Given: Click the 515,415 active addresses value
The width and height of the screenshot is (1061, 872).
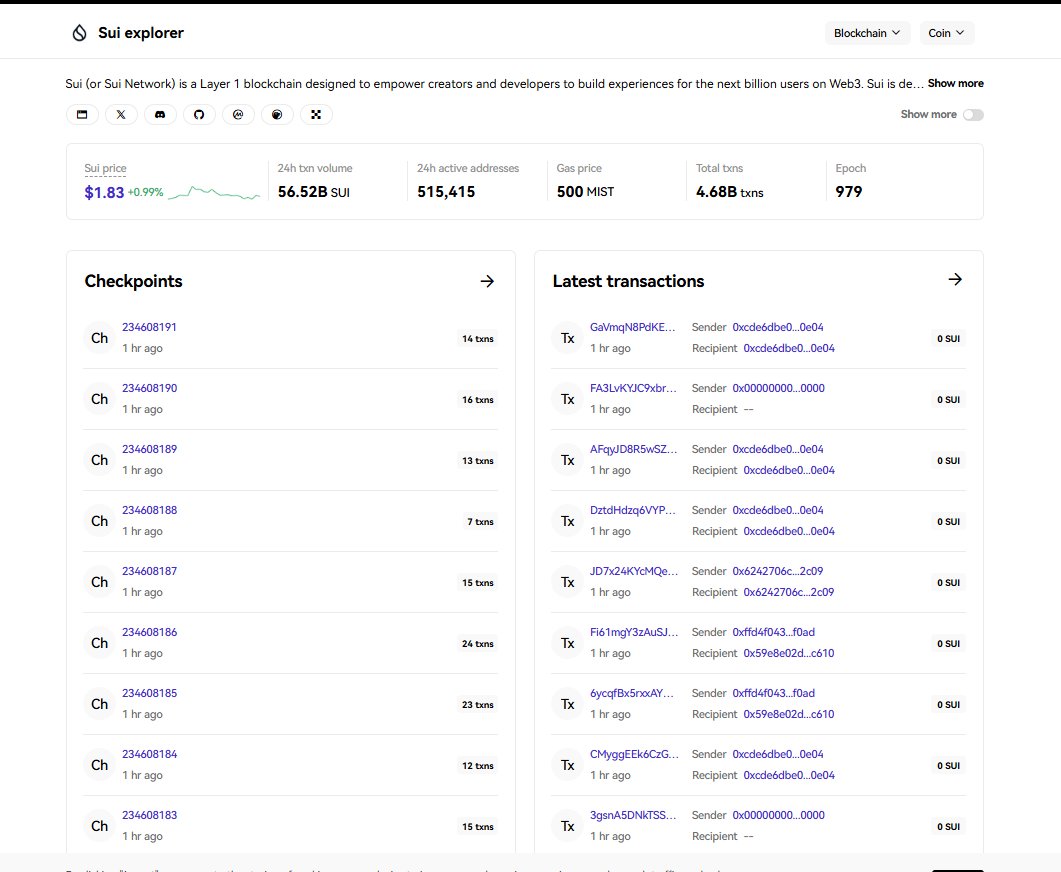Looking at the screenshot, I should point(446,191).
